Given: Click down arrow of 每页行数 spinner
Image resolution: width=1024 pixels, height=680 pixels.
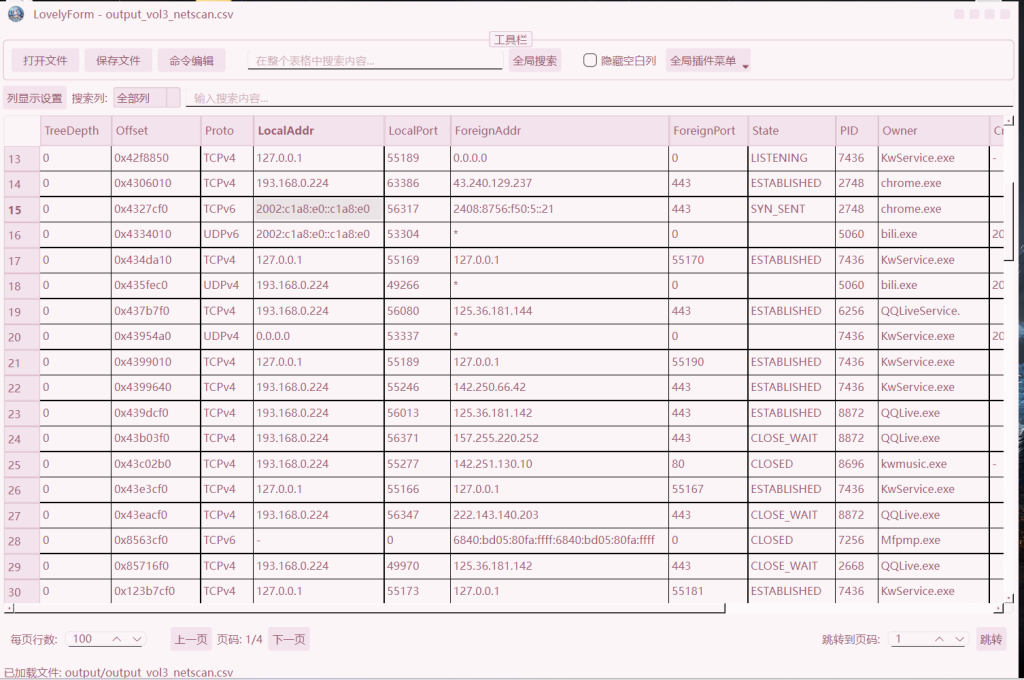Looking at the screenshot, I should coord(137,639).
